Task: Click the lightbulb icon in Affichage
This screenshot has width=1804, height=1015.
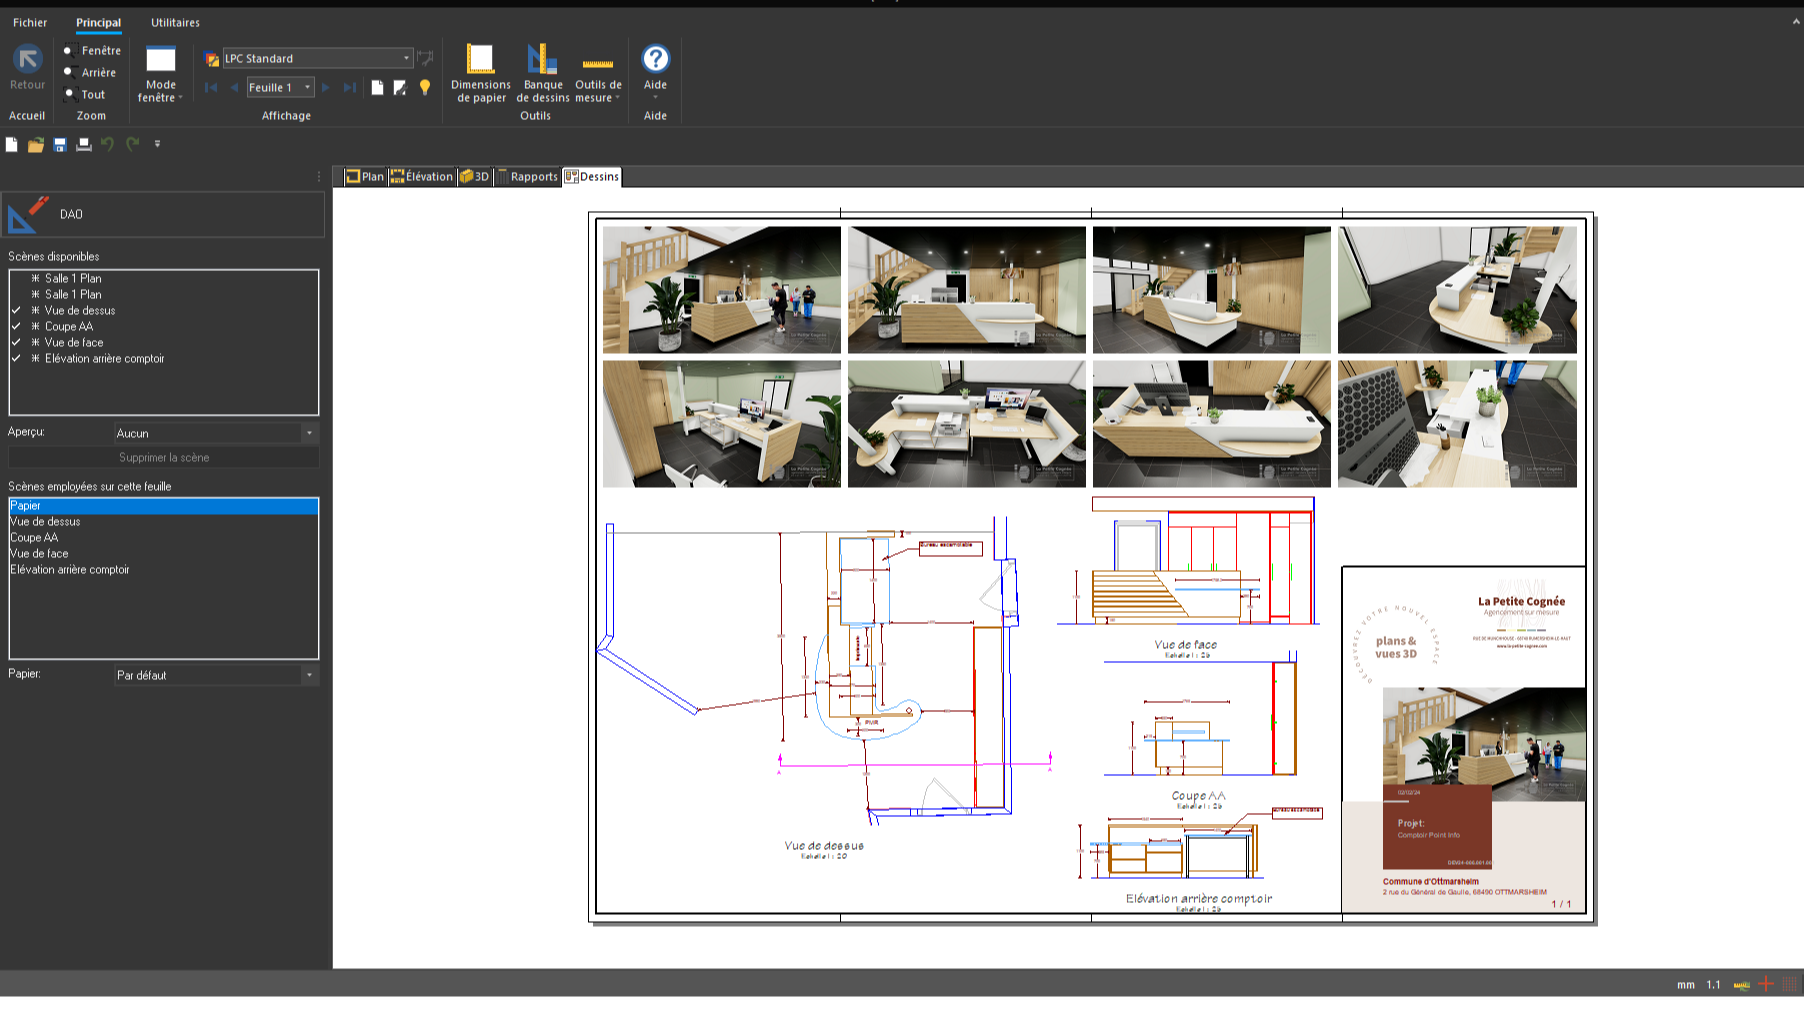Action: [x=425, y=88]
